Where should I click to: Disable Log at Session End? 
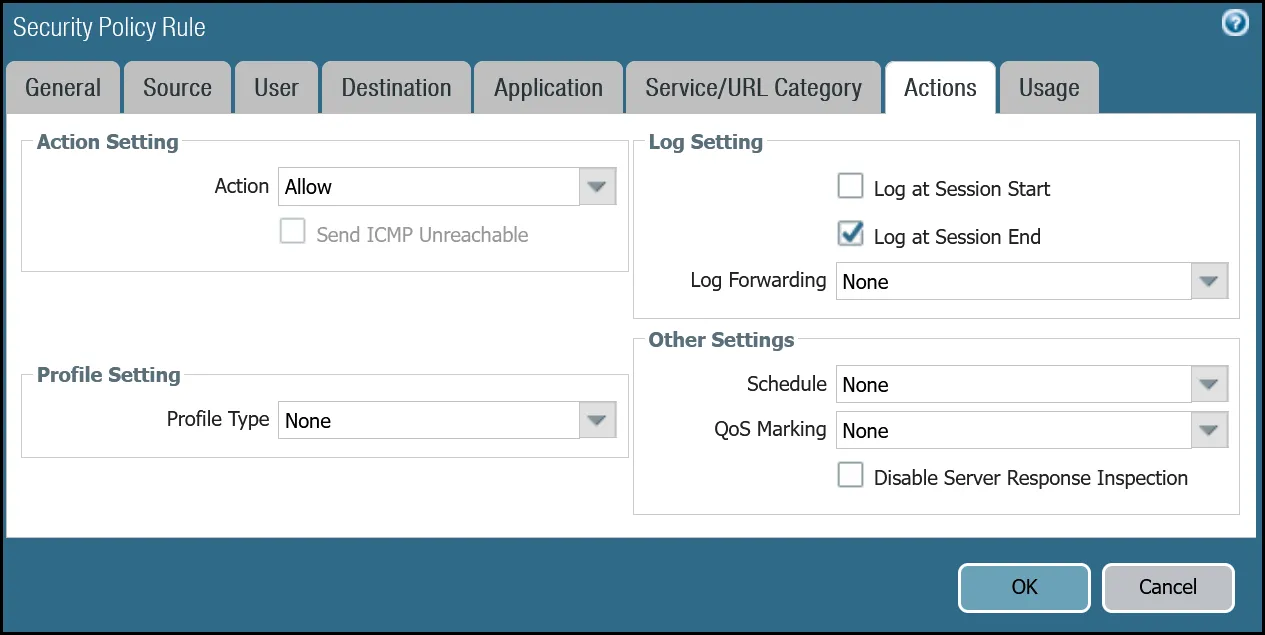click(850, 235)
